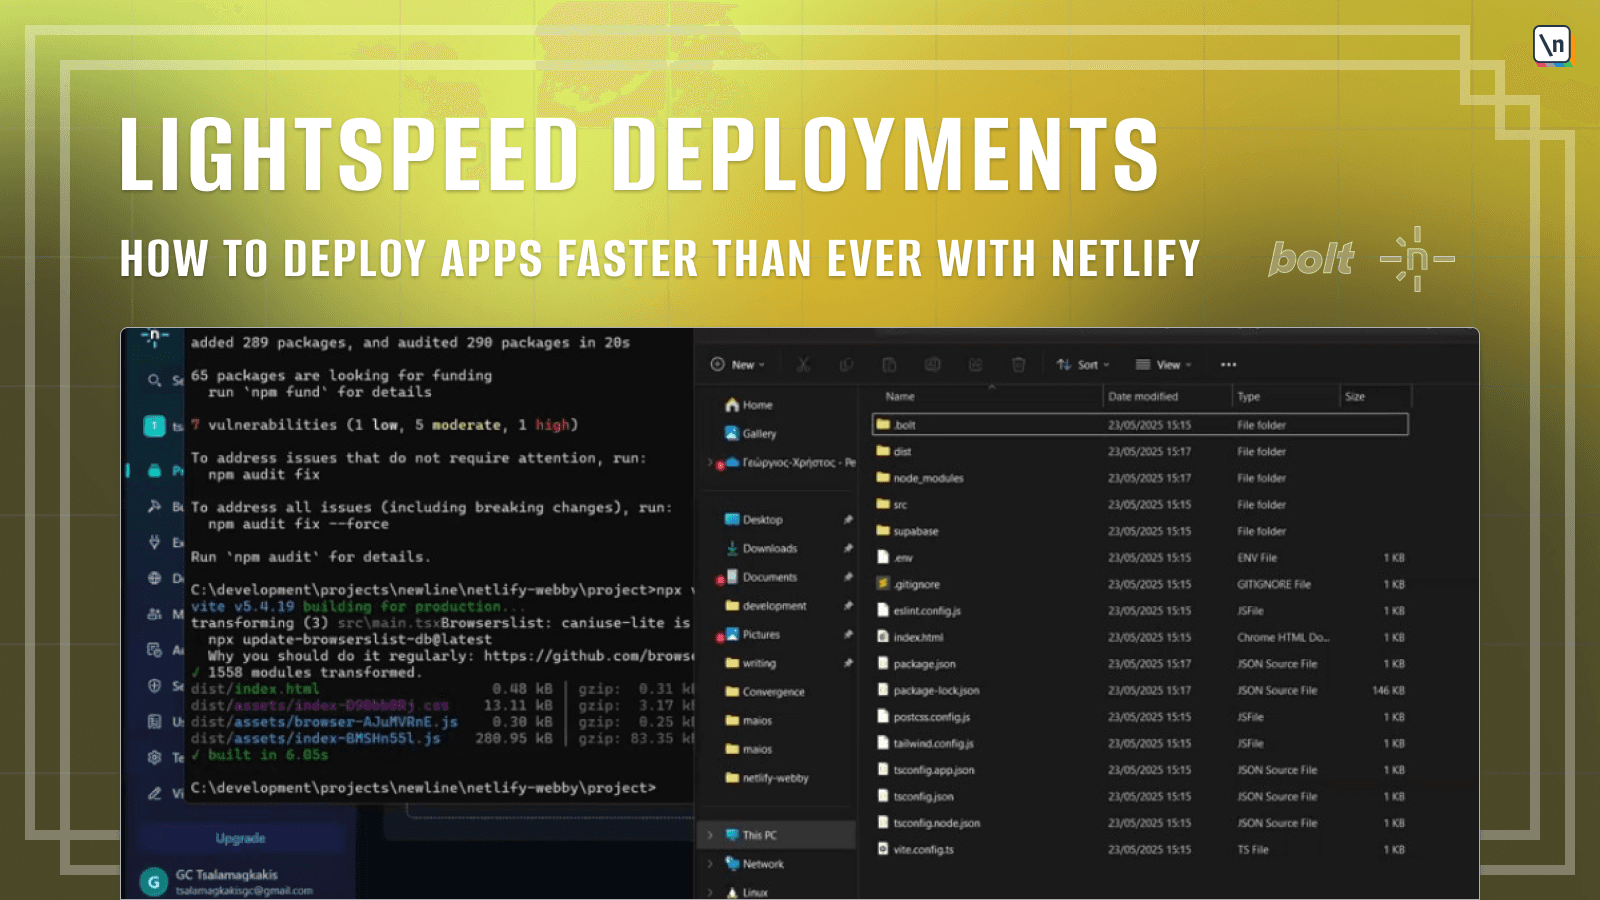Open Documents quick access folder
The width and height of the screenshot is (1600, 900).
point(760,577)
